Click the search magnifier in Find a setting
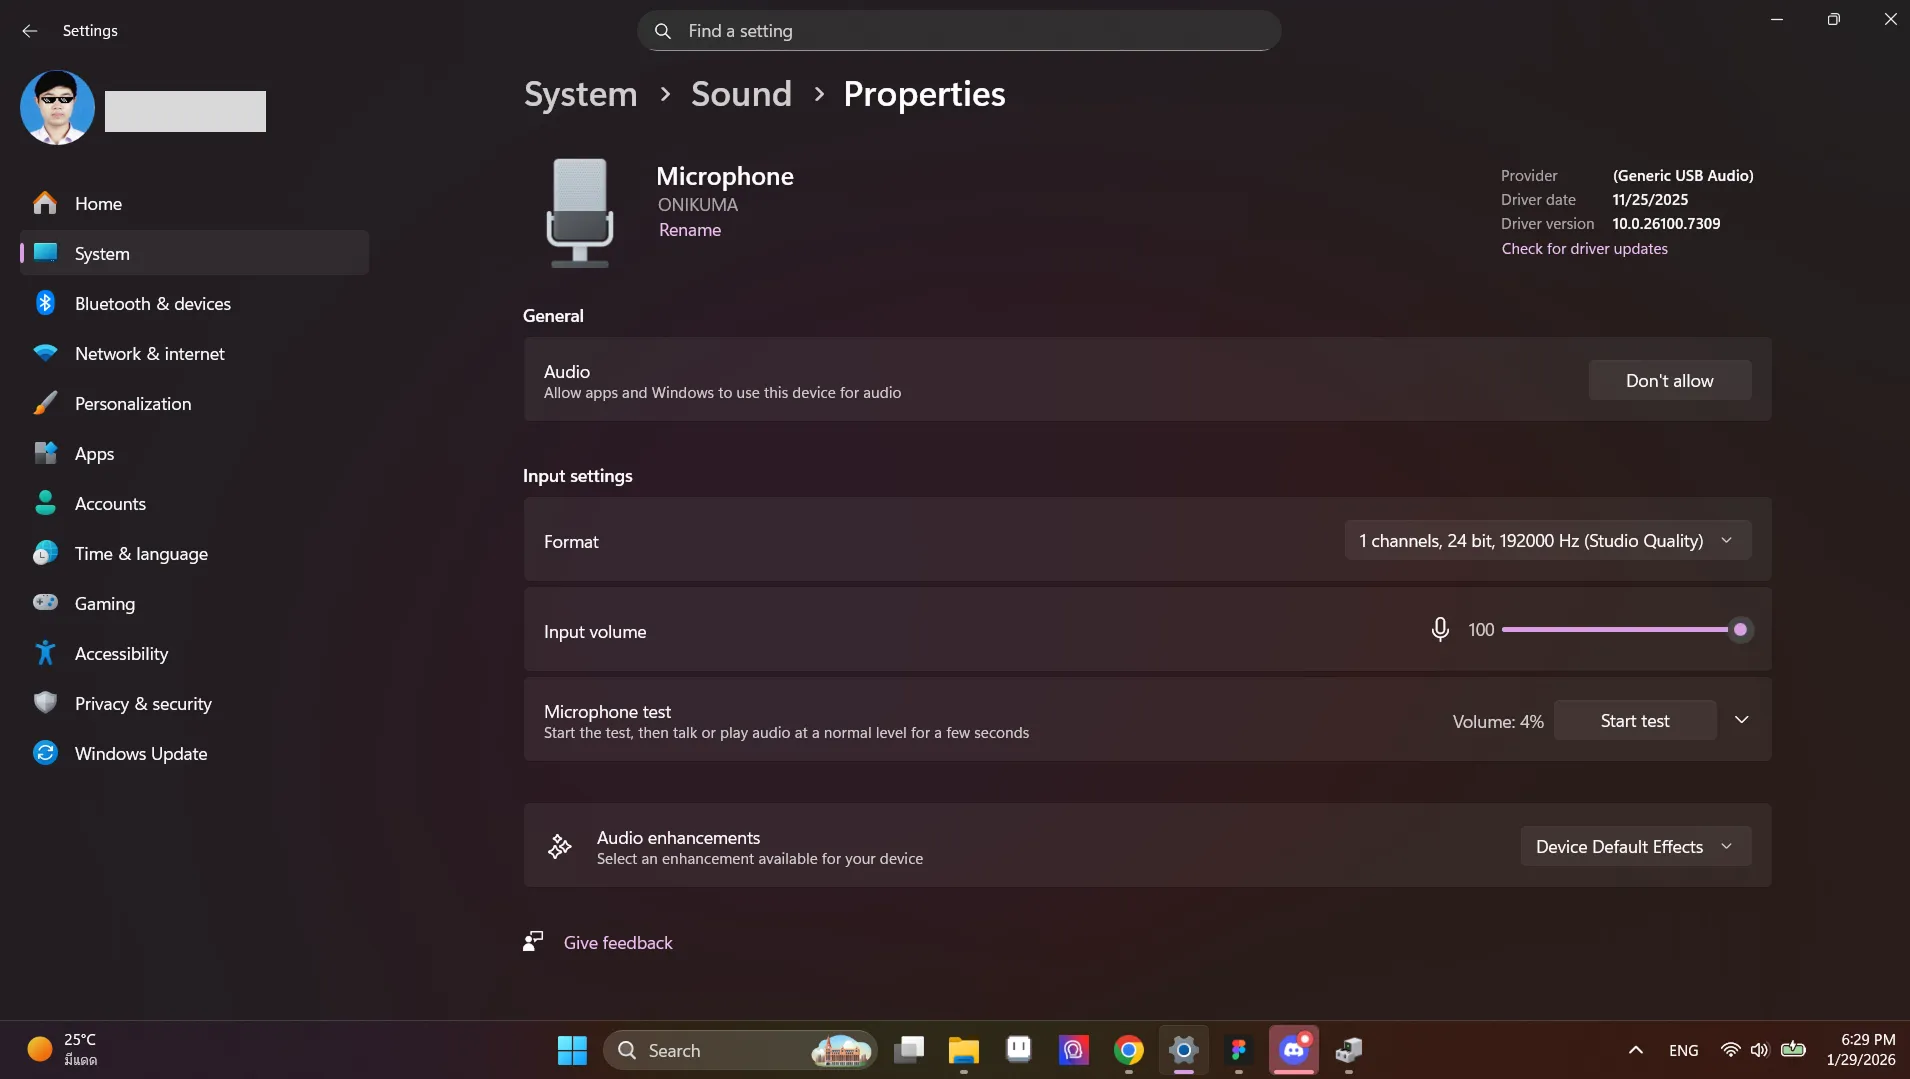 click(x=662, y=31)
